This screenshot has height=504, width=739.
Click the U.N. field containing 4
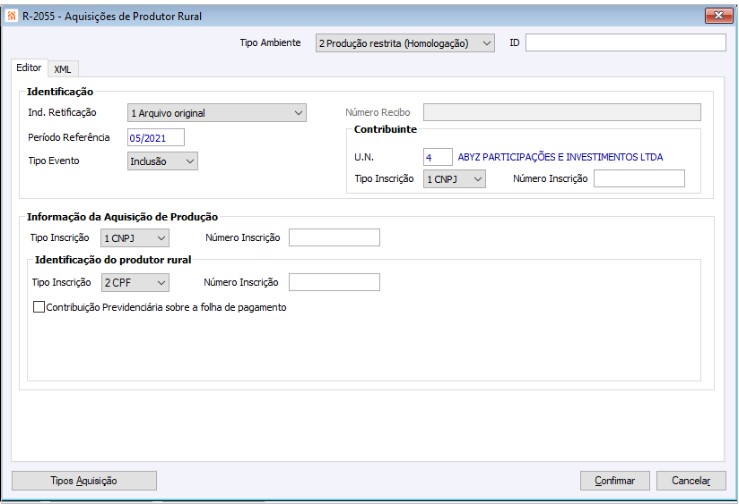pyautogui.click(x=438, y=157)
